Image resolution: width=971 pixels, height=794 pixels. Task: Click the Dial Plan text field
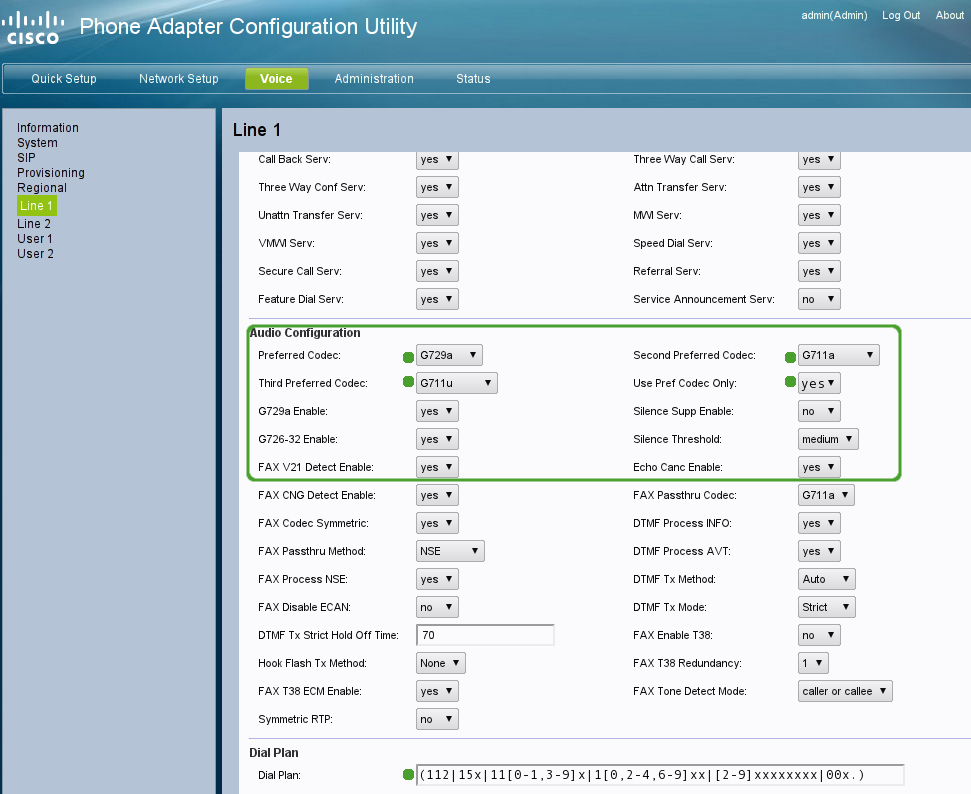pyautogui.click(x=660, y=775)
